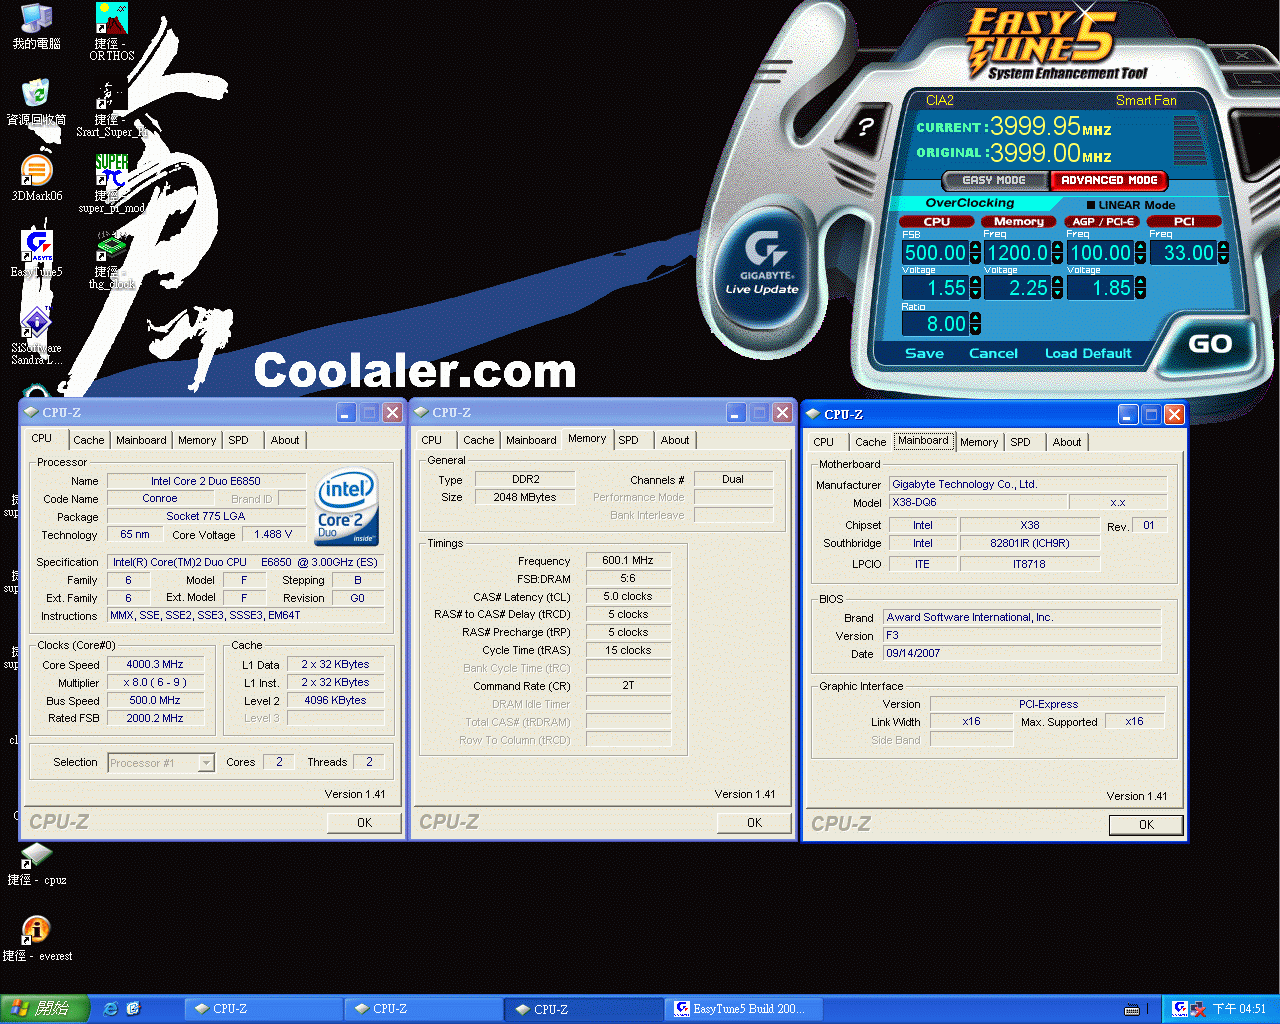
Task: Click Cancel in EasyTune5
Action: coord(993,353)
